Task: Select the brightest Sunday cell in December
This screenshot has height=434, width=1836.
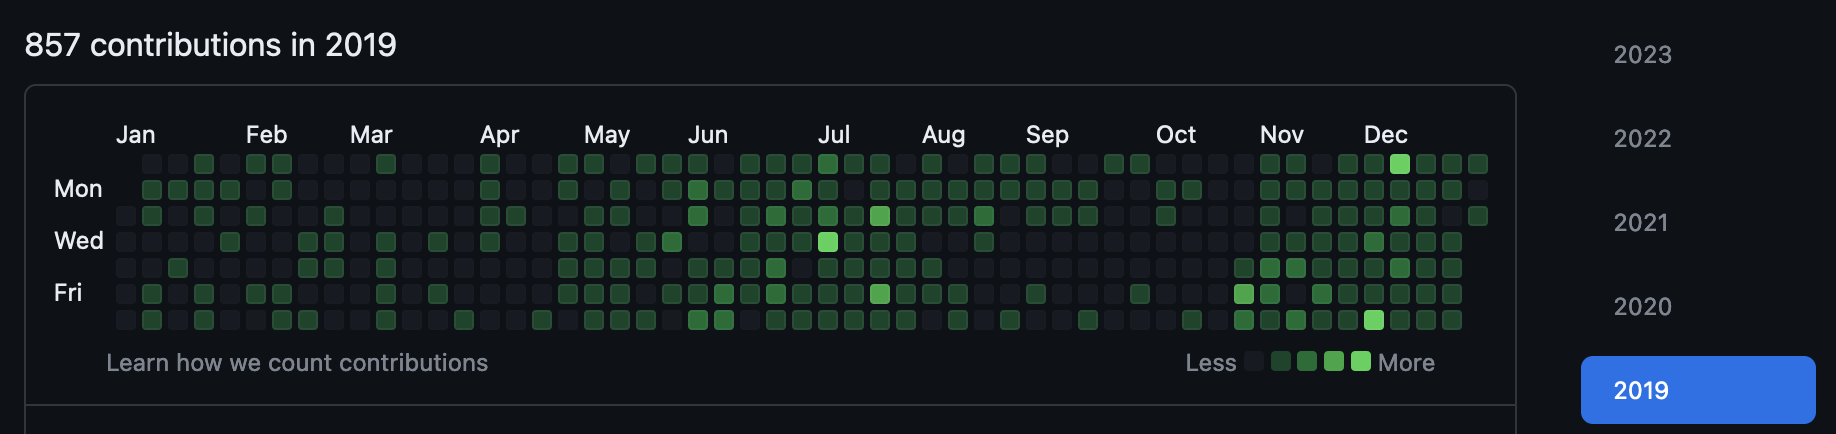Action: (x=1400, y=164)
